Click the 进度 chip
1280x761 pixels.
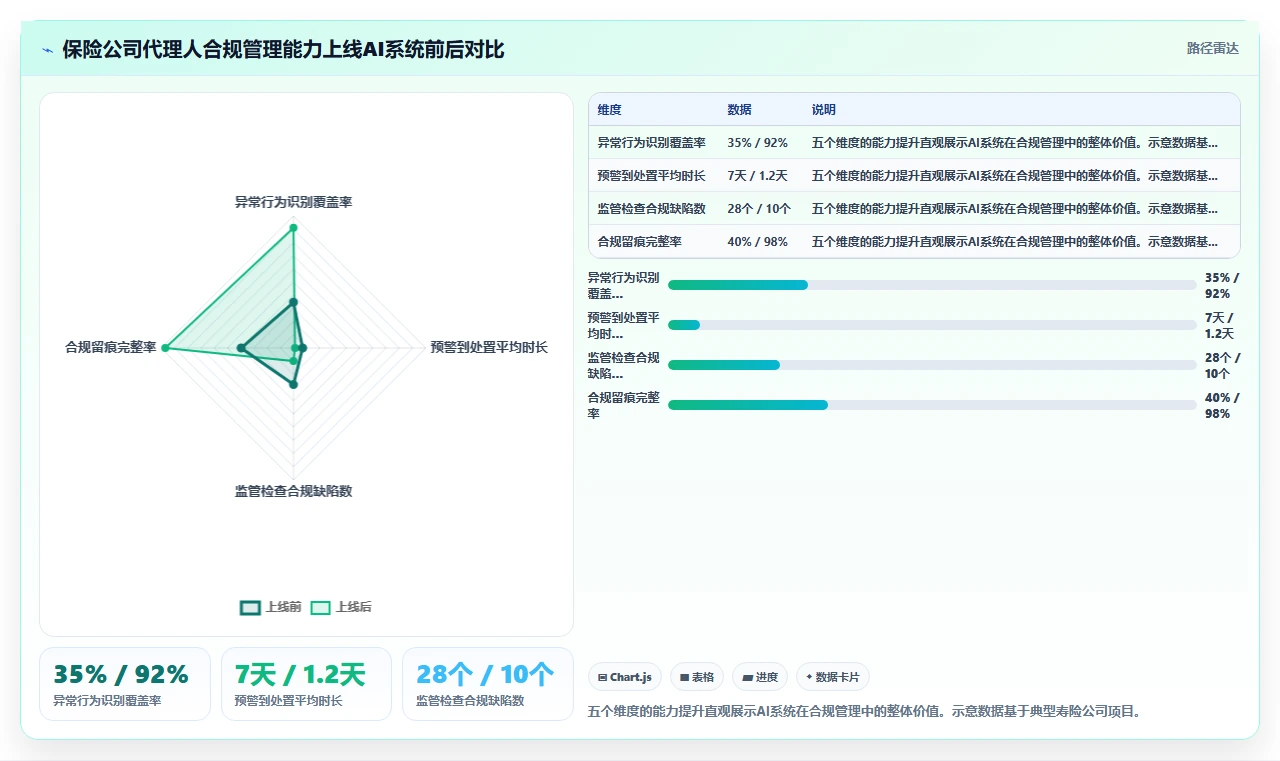pos(760,677)
